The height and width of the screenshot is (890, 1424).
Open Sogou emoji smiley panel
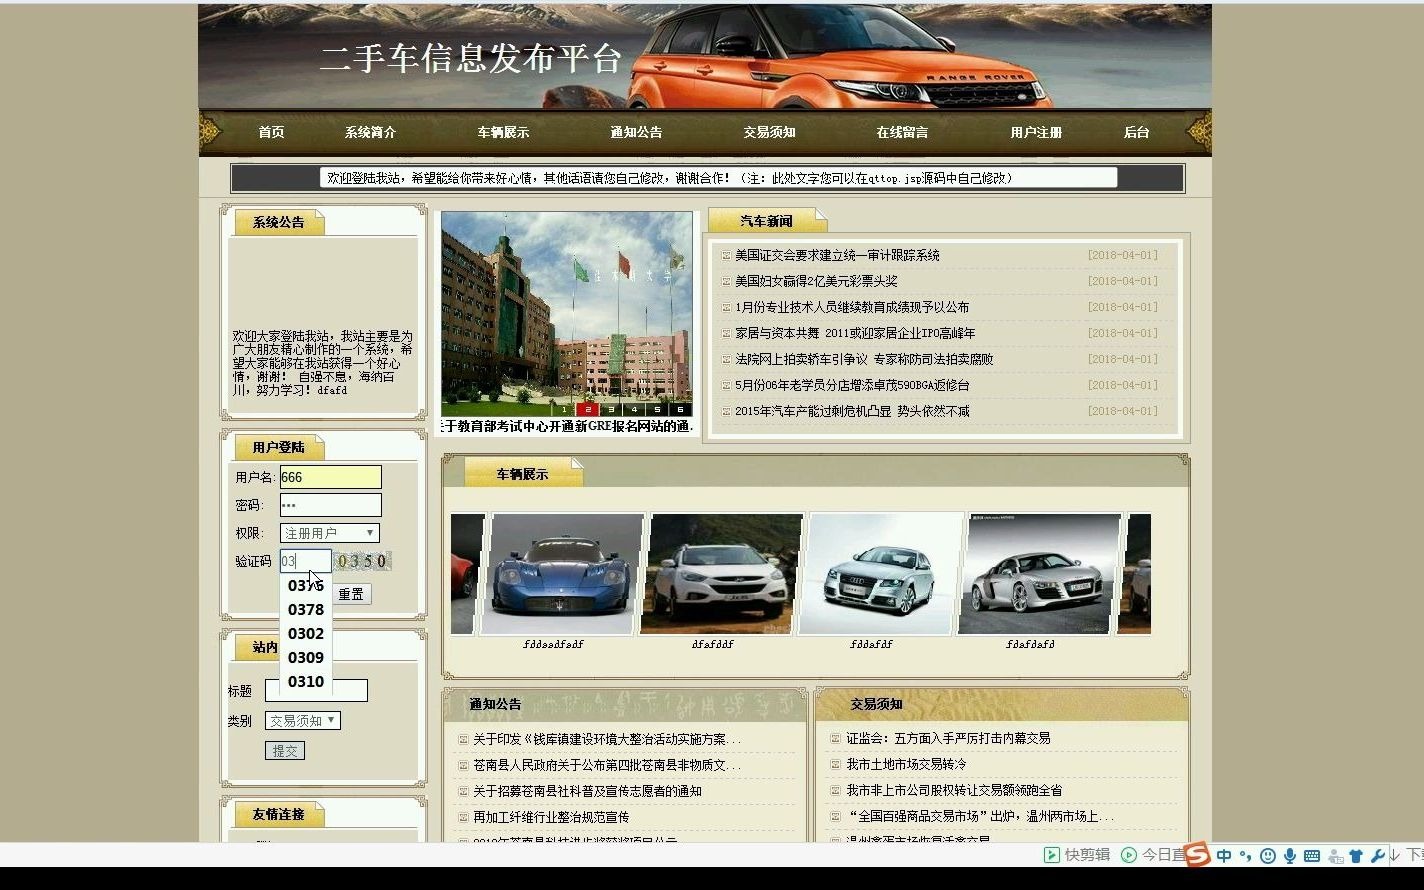coord(1268,856)
